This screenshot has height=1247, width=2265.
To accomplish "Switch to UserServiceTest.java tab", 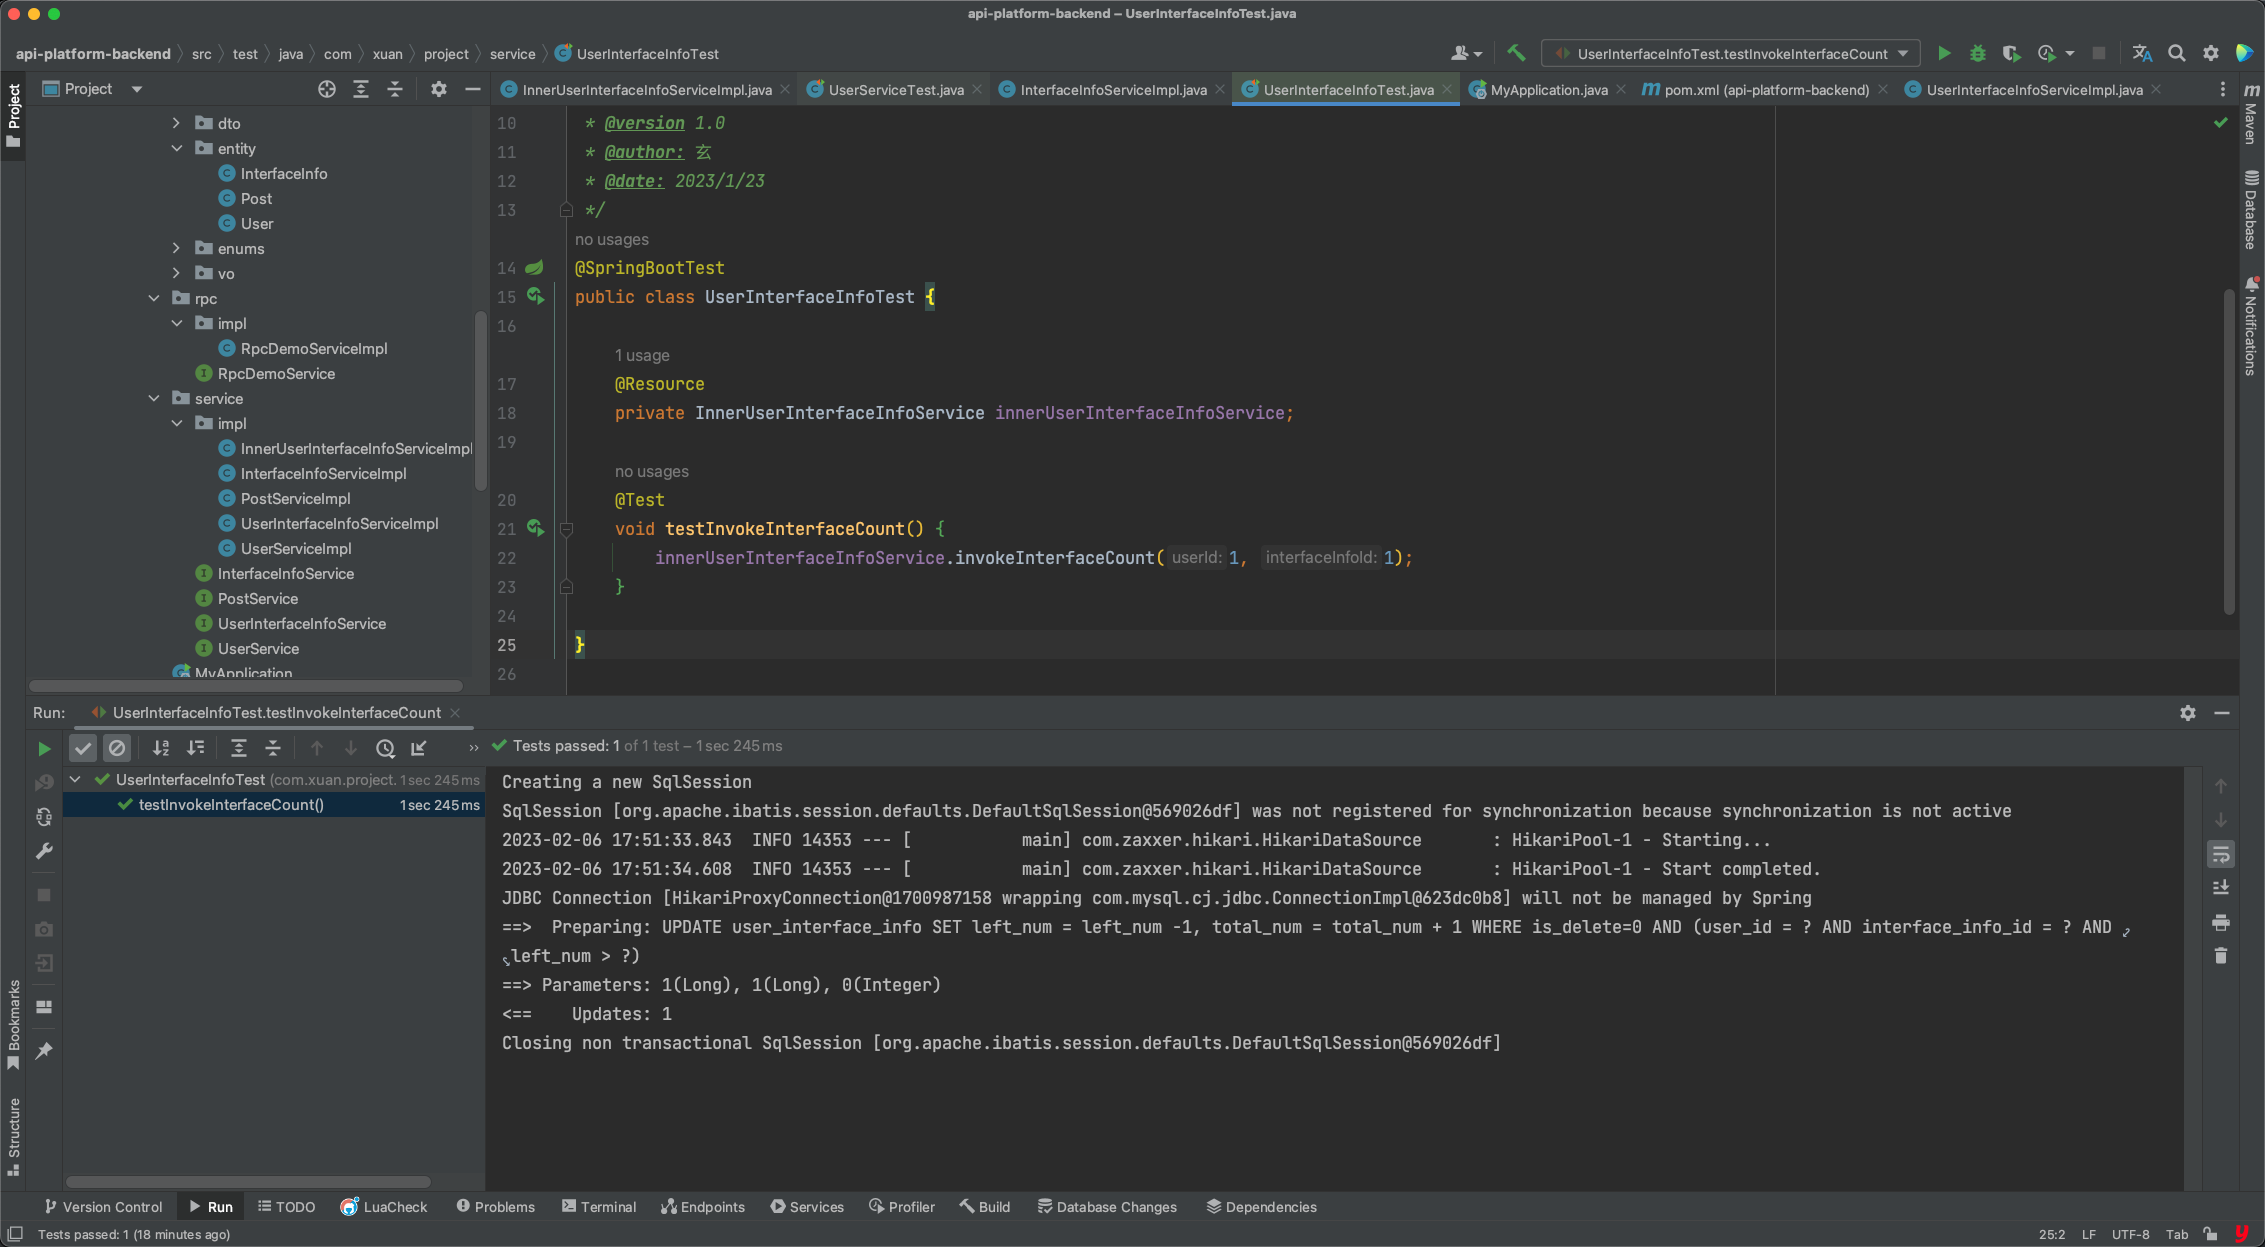I will pyautogui.click(x=896, y=90).
